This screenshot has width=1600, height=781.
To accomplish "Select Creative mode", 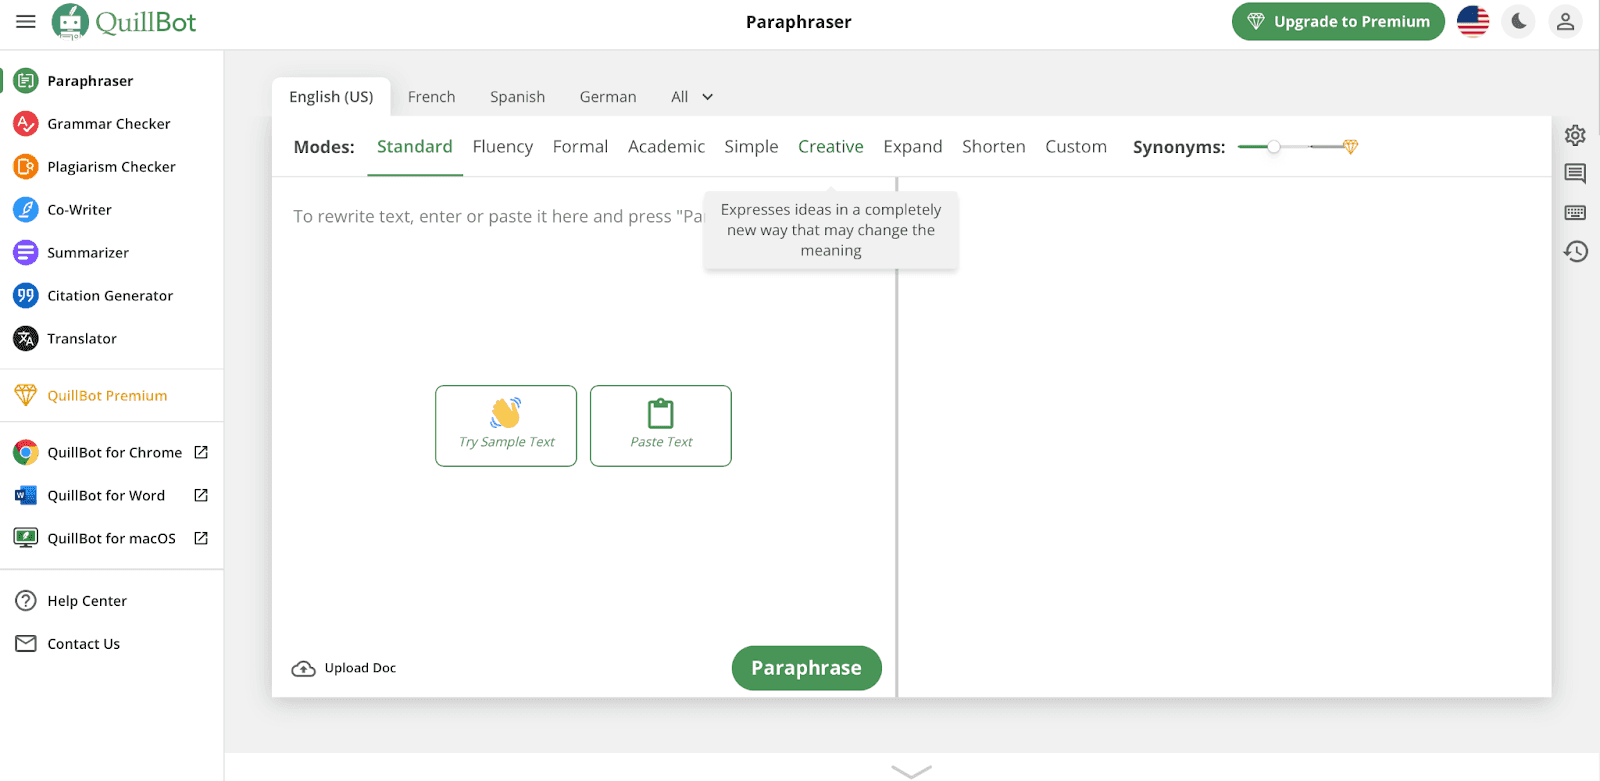I will pyautogui.click(x=830, y=147).
